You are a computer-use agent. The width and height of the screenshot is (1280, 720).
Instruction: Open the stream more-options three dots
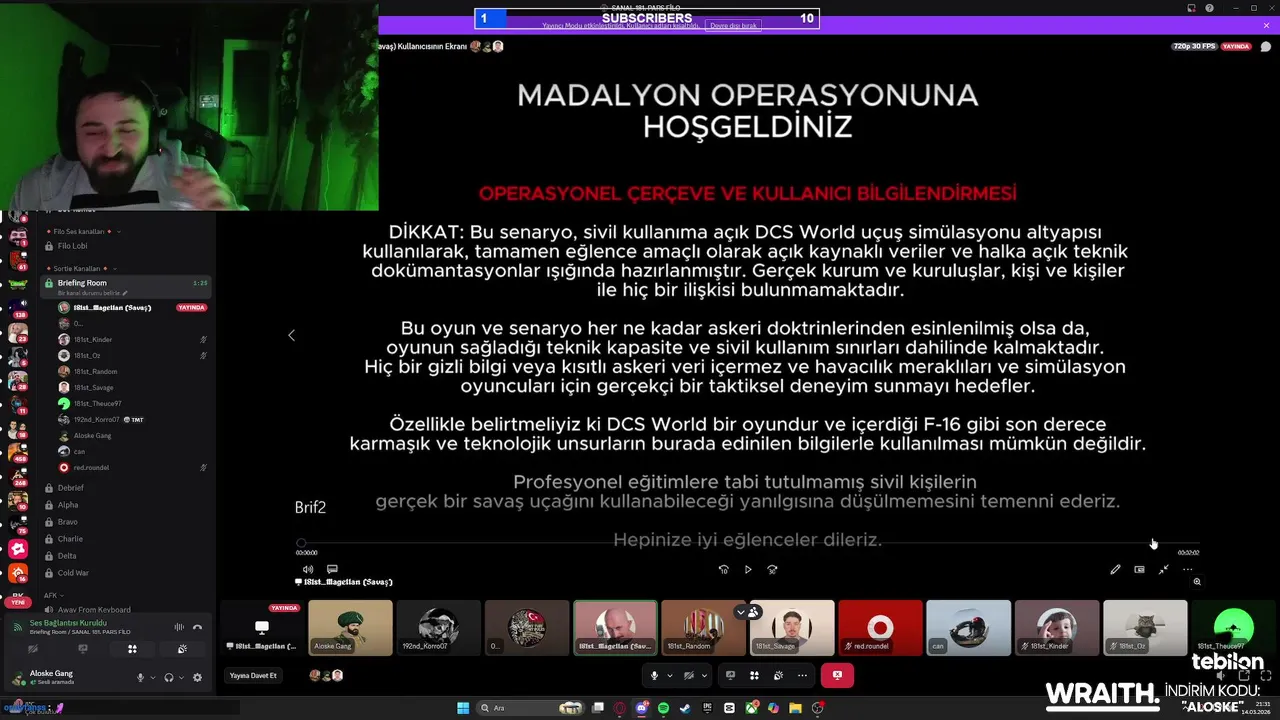click(x=1187, y=569)
